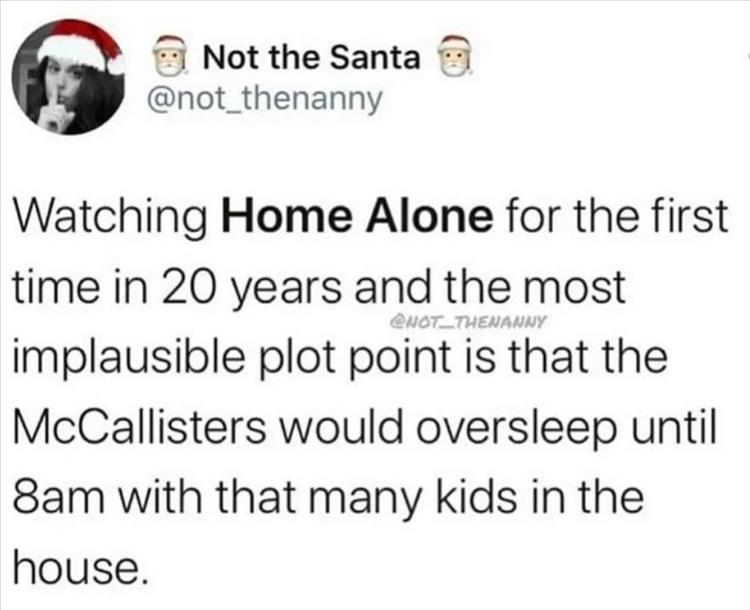Open the "Not the Santa" display name
The width and height of the screenshot is (750, 610).
(311, 59)
